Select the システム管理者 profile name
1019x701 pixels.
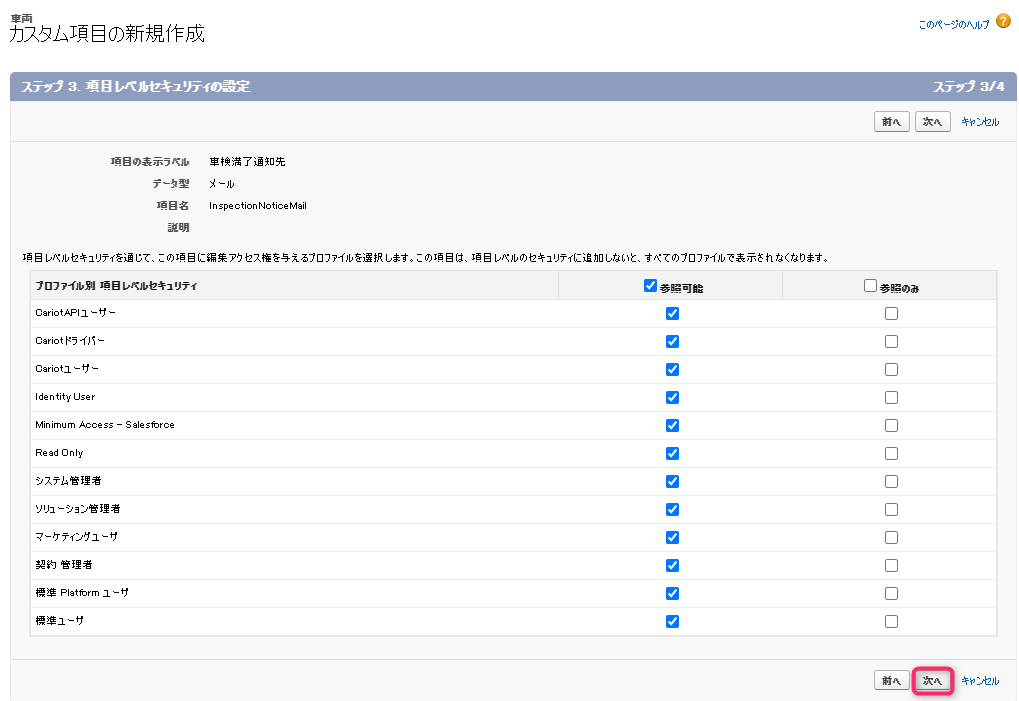tap(68, 481)
